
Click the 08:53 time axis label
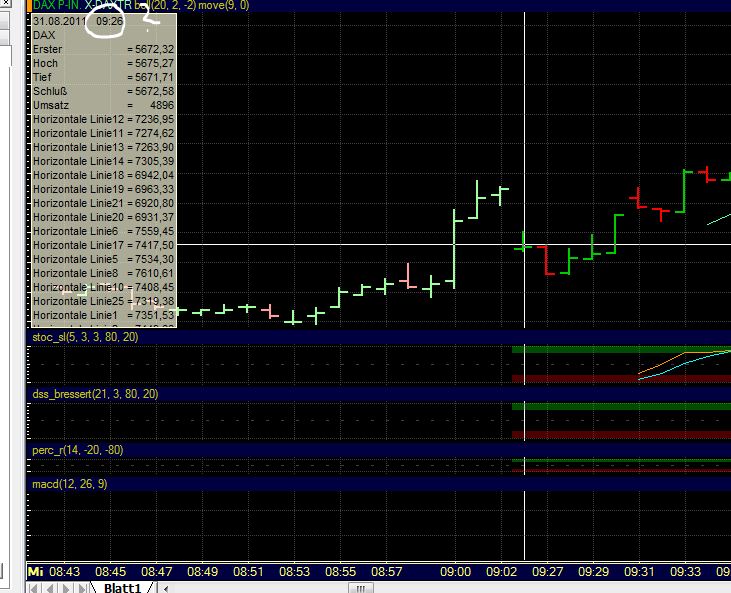[x=295, y=572]
